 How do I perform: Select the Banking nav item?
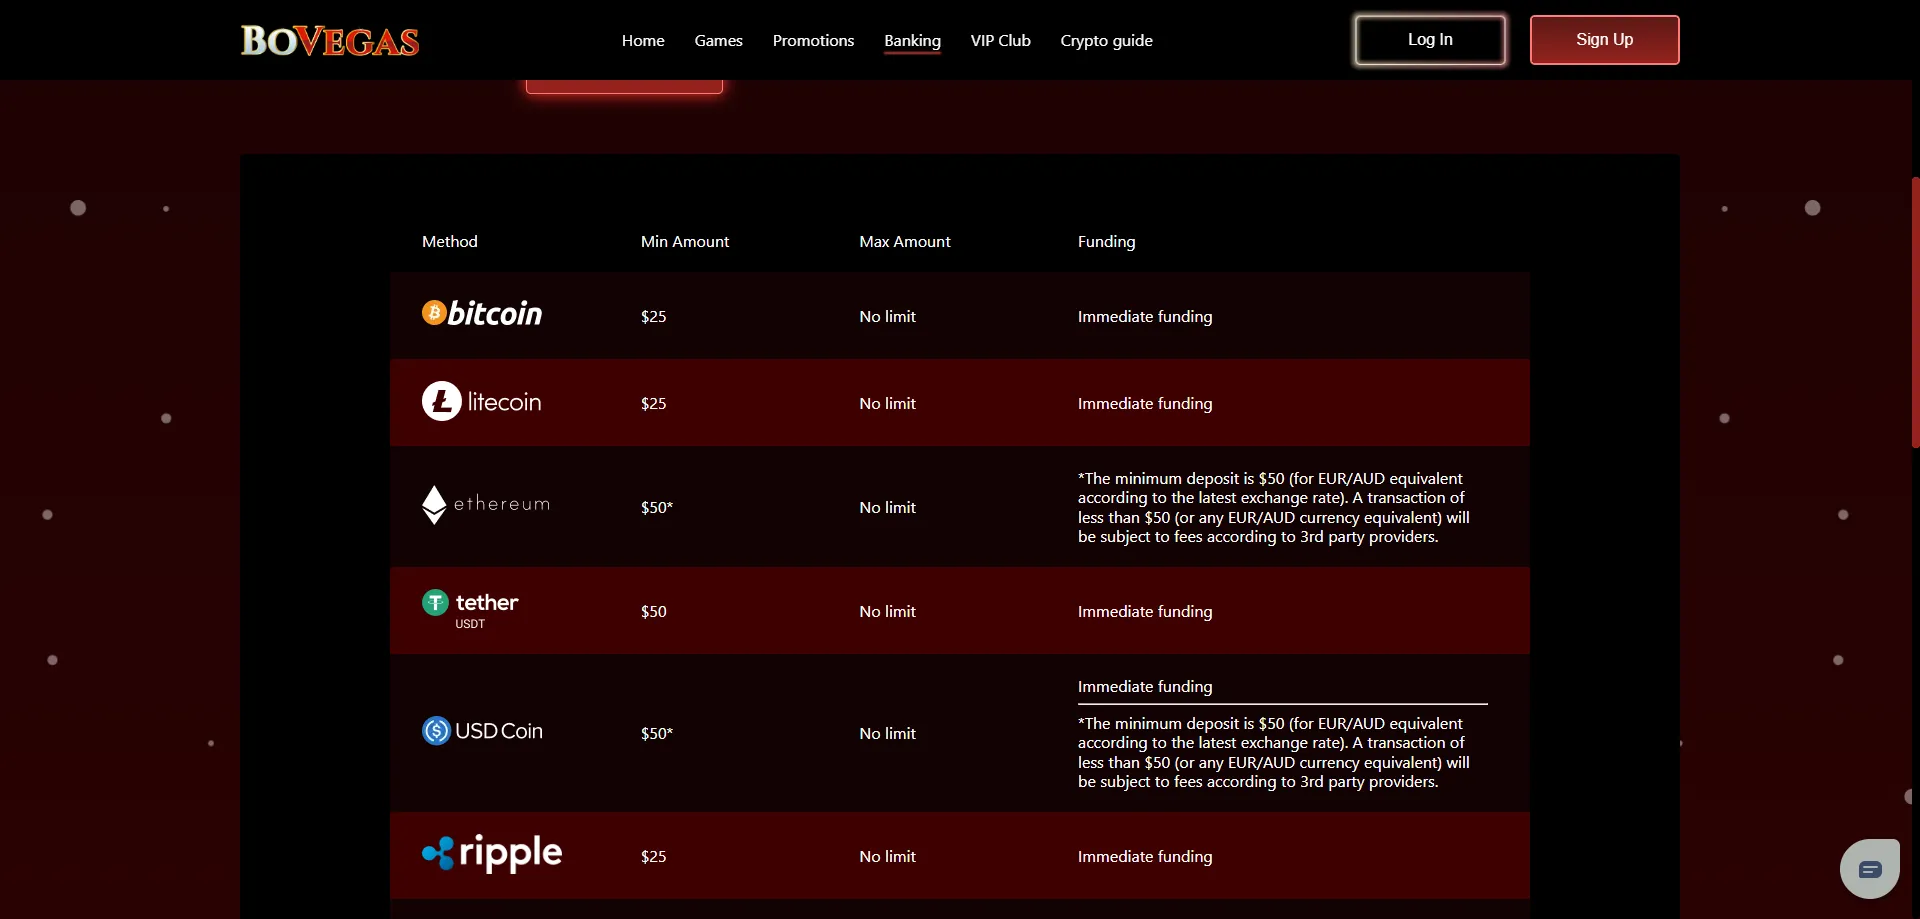(912, 41)
